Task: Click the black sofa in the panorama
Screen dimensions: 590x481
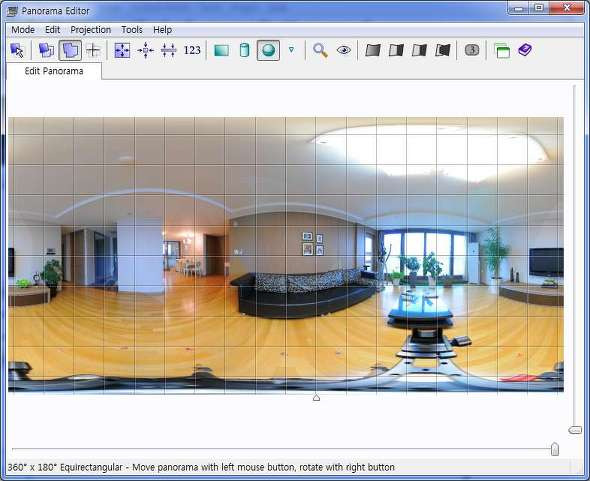Action: click(306, 293)
